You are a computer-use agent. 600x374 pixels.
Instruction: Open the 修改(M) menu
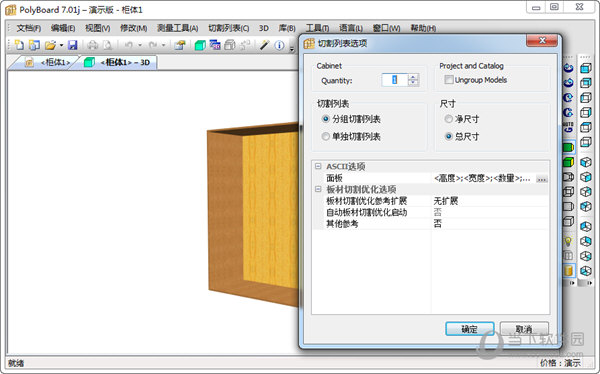click(134, 28)
